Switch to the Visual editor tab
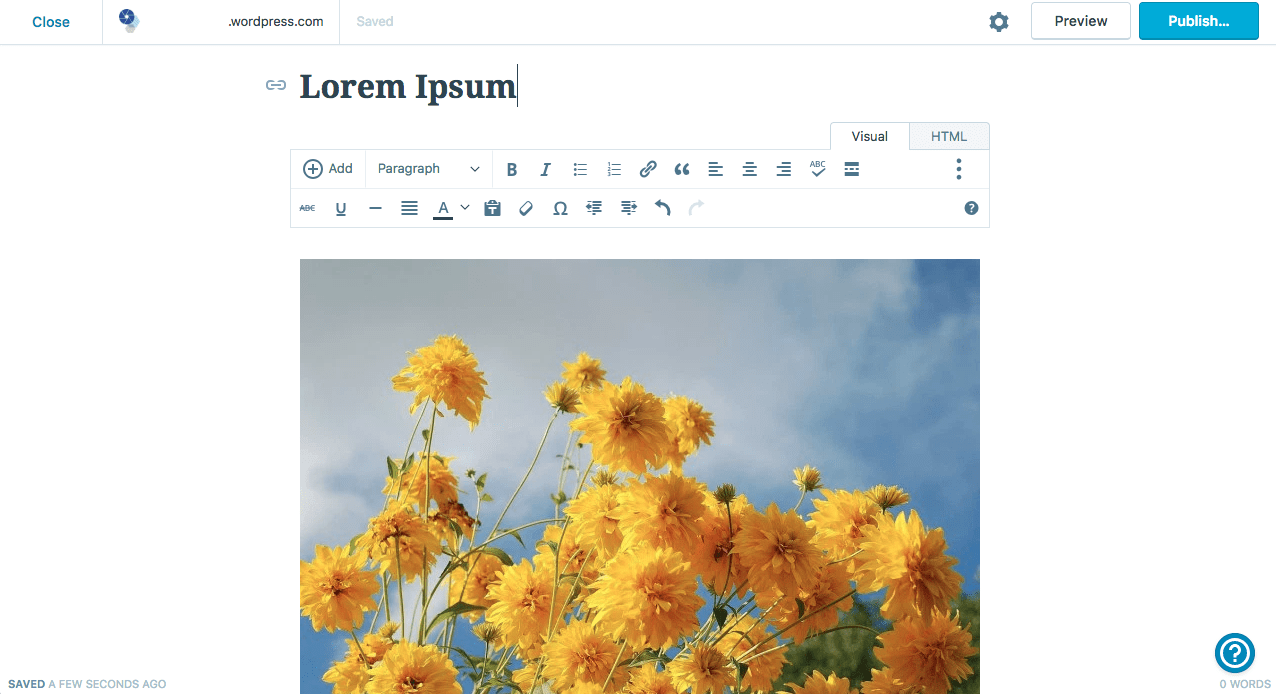Viewport: 1276px width, 694px height. [870, 136]
